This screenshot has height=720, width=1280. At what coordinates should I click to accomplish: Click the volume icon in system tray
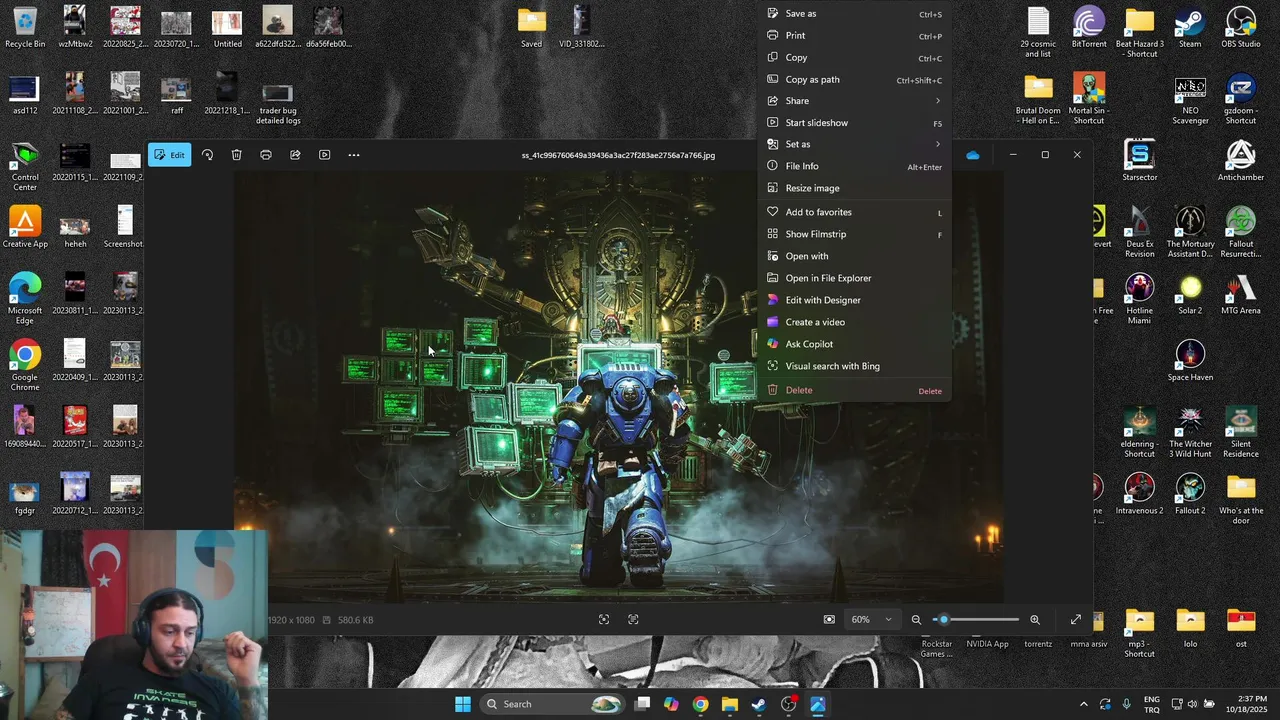point(1193,704)
